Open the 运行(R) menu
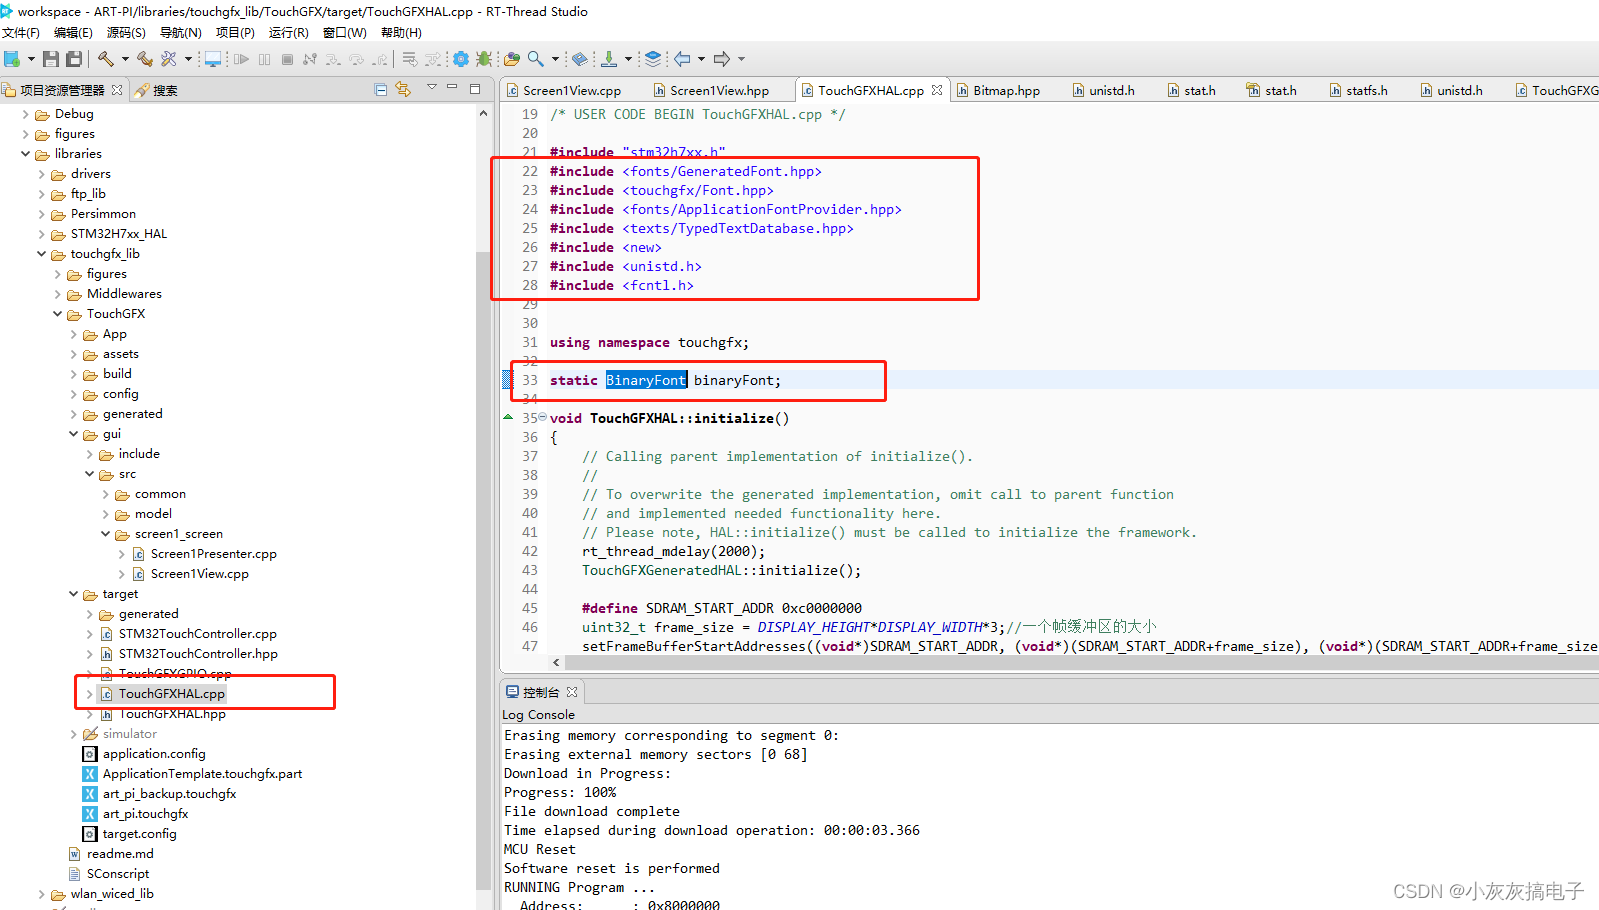1599x910 pixels. 289,33
